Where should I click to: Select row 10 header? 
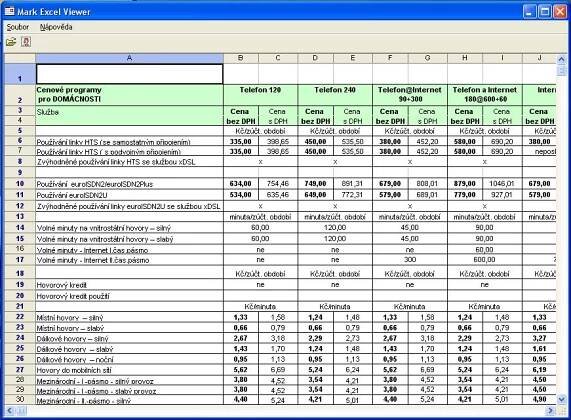[20, 184]
